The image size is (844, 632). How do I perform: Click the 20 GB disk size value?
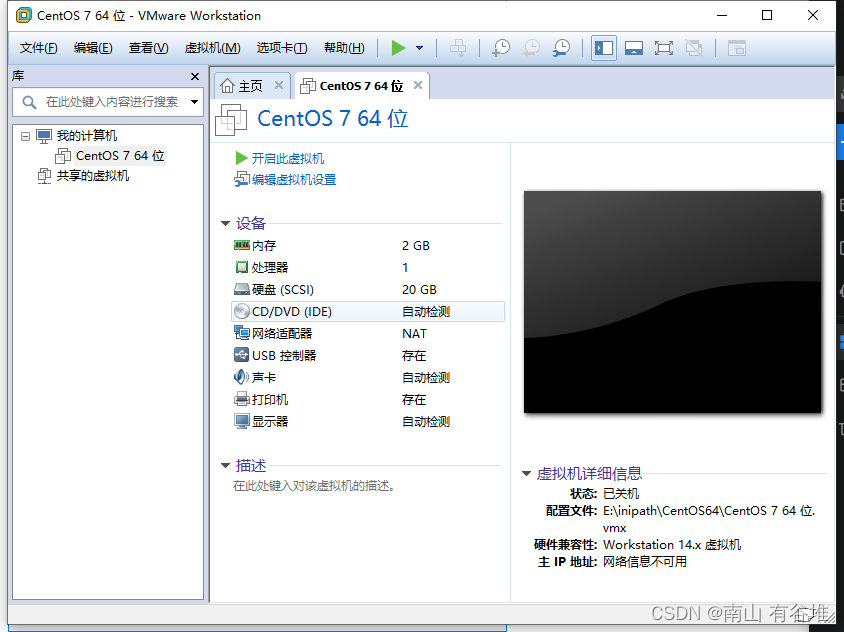point(419,290)
